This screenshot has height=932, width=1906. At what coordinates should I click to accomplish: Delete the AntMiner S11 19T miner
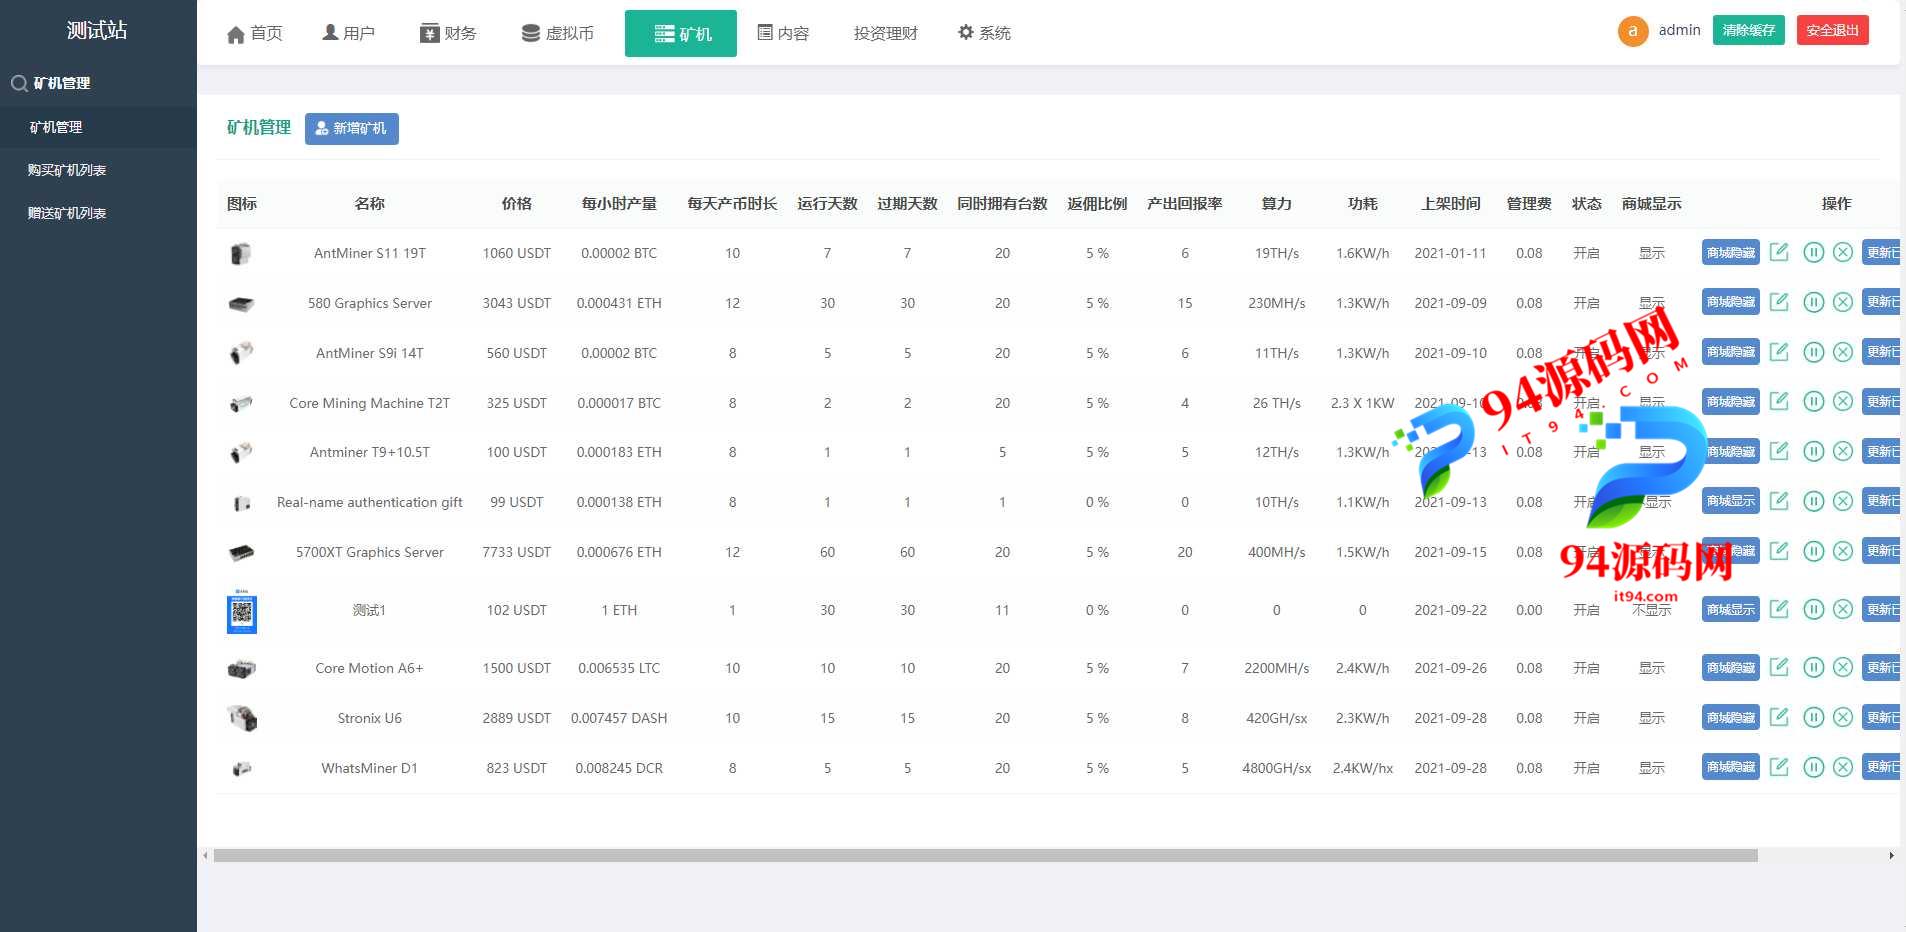(1843, 252)
